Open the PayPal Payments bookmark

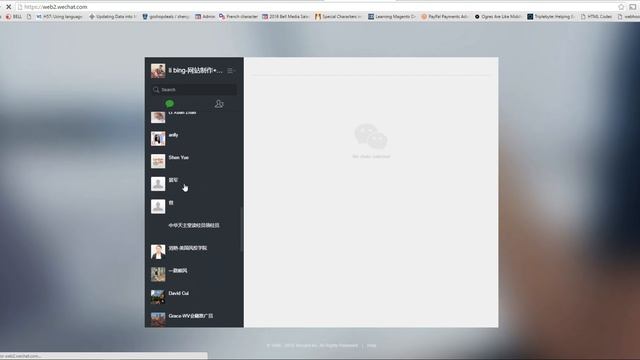[x=444, y=17]
